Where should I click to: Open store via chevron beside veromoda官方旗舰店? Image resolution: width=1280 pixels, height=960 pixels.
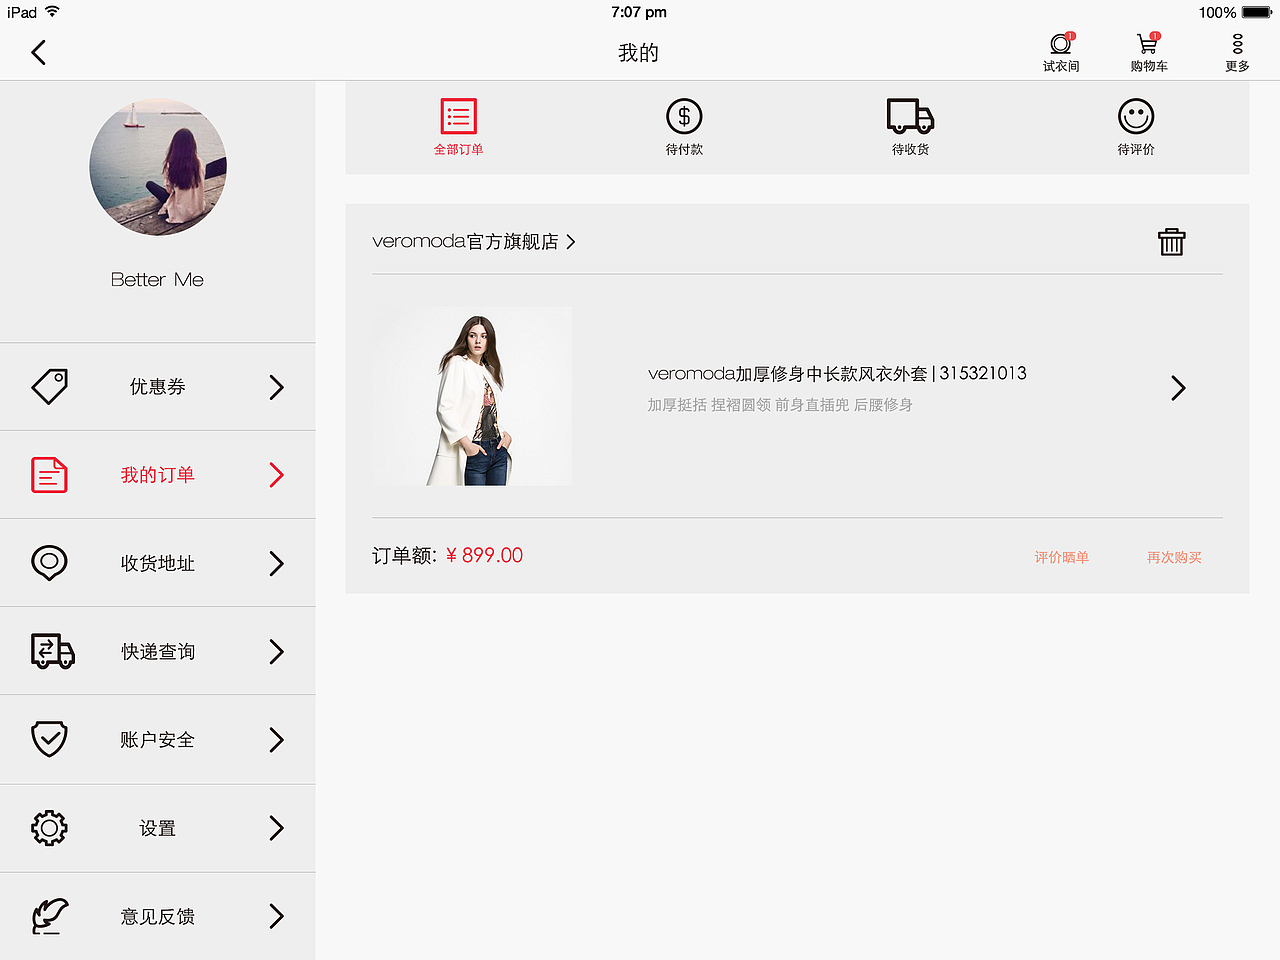571,242
